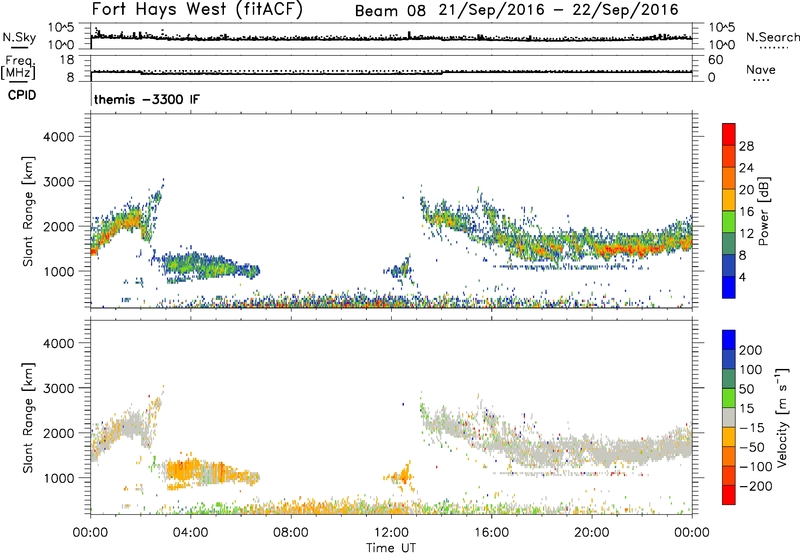Click the 'Power [dB]' color bar label
Viewport: 800px width, 554px height.
pyautogui.click(x=764, y=211)
